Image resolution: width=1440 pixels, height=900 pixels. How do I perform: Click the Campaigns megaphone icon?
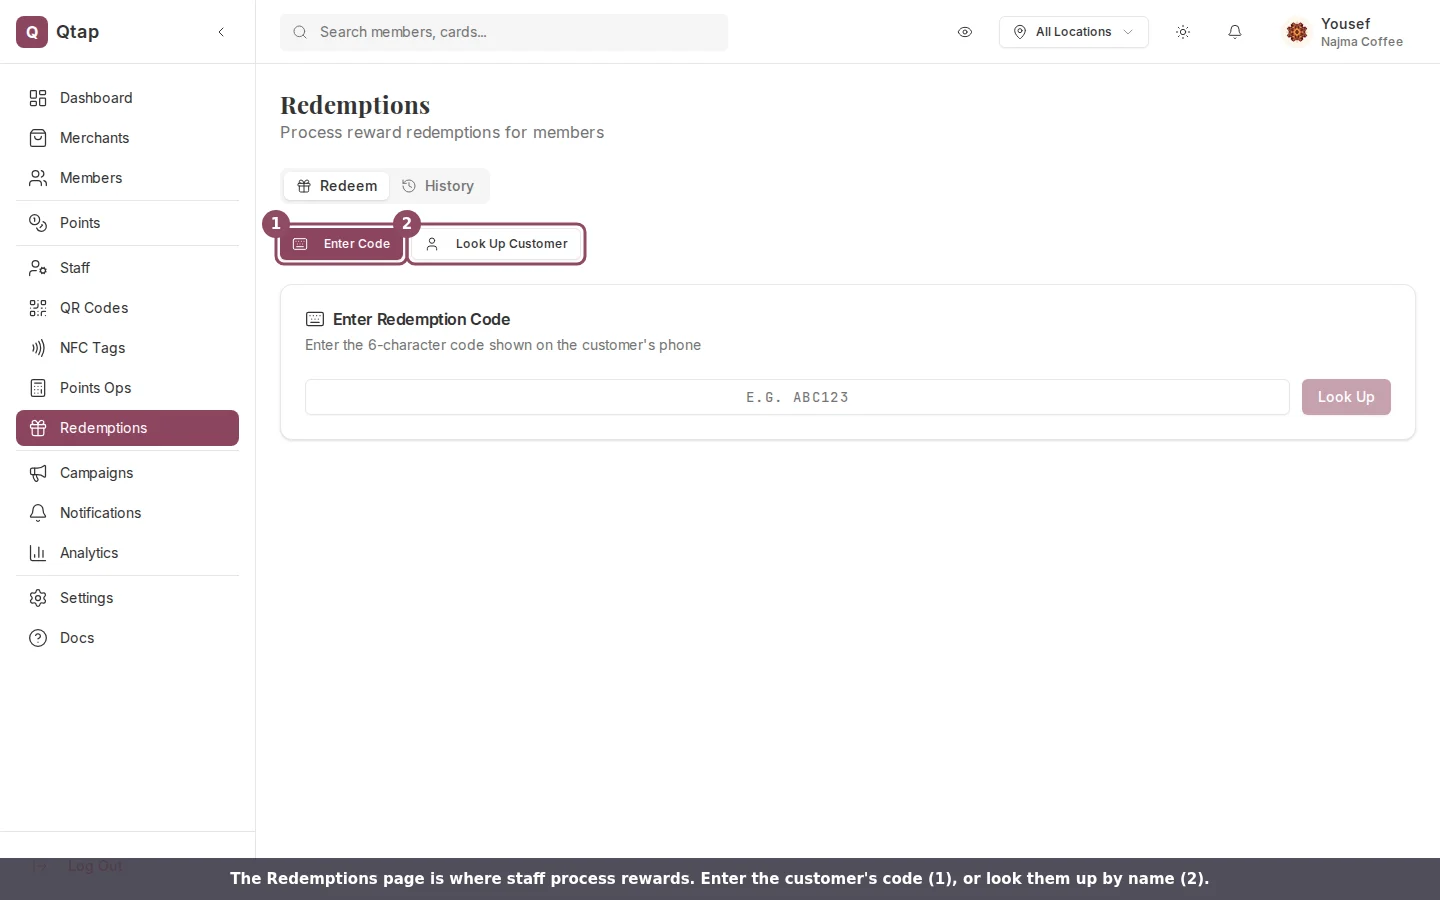point(38,473)
